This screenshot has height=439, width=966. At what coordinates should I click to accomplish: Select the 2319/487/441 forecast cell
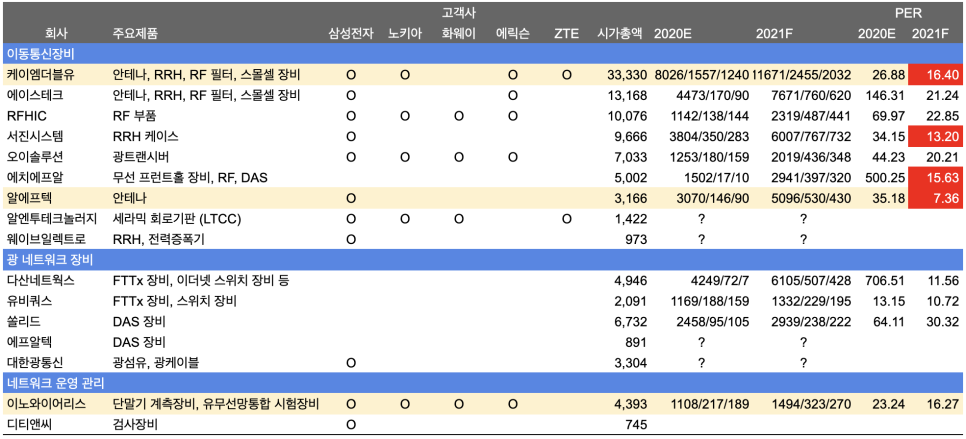pos(811,116)
